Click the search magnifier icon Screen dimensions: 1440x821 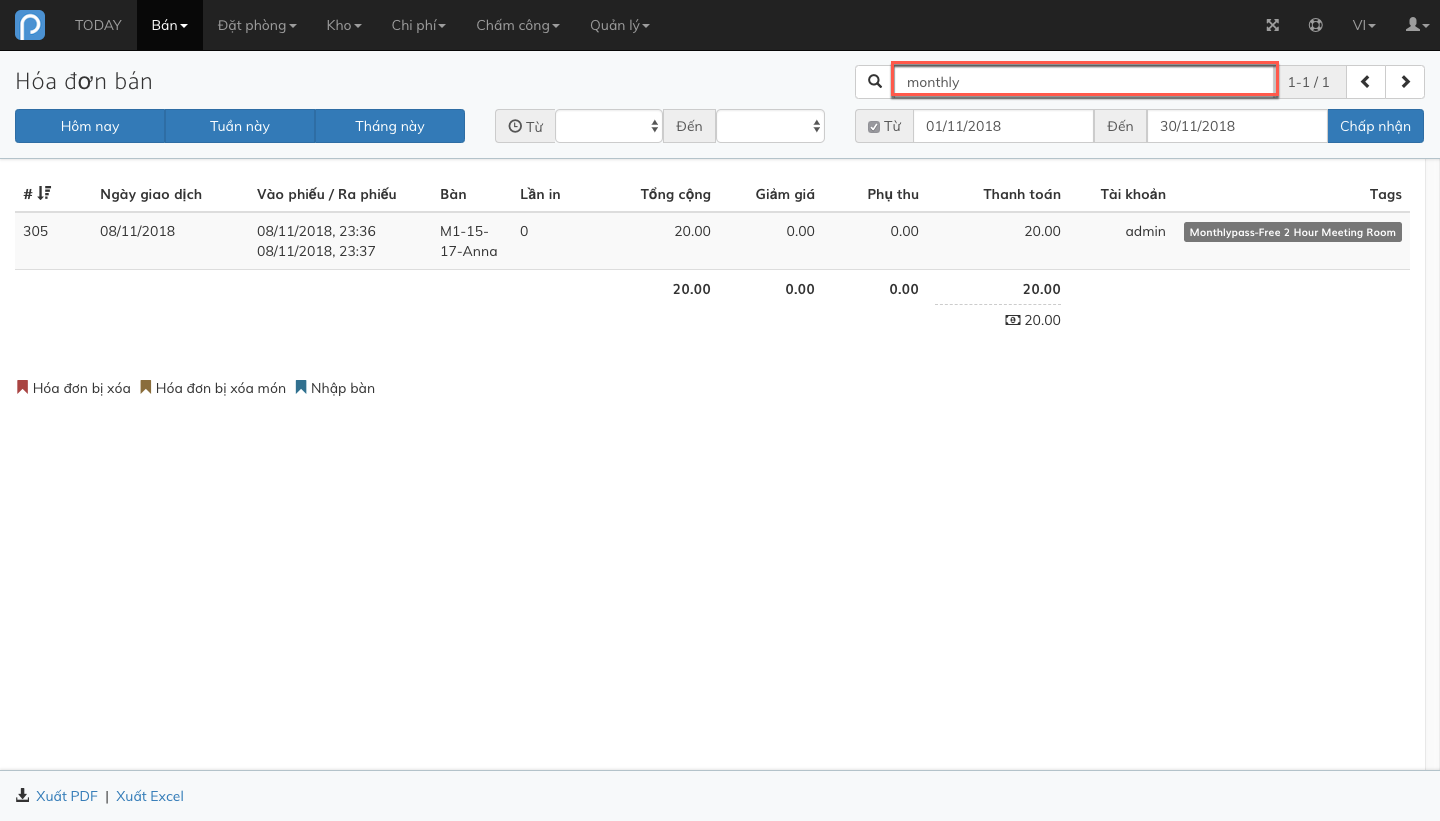(x=875, y=82)
